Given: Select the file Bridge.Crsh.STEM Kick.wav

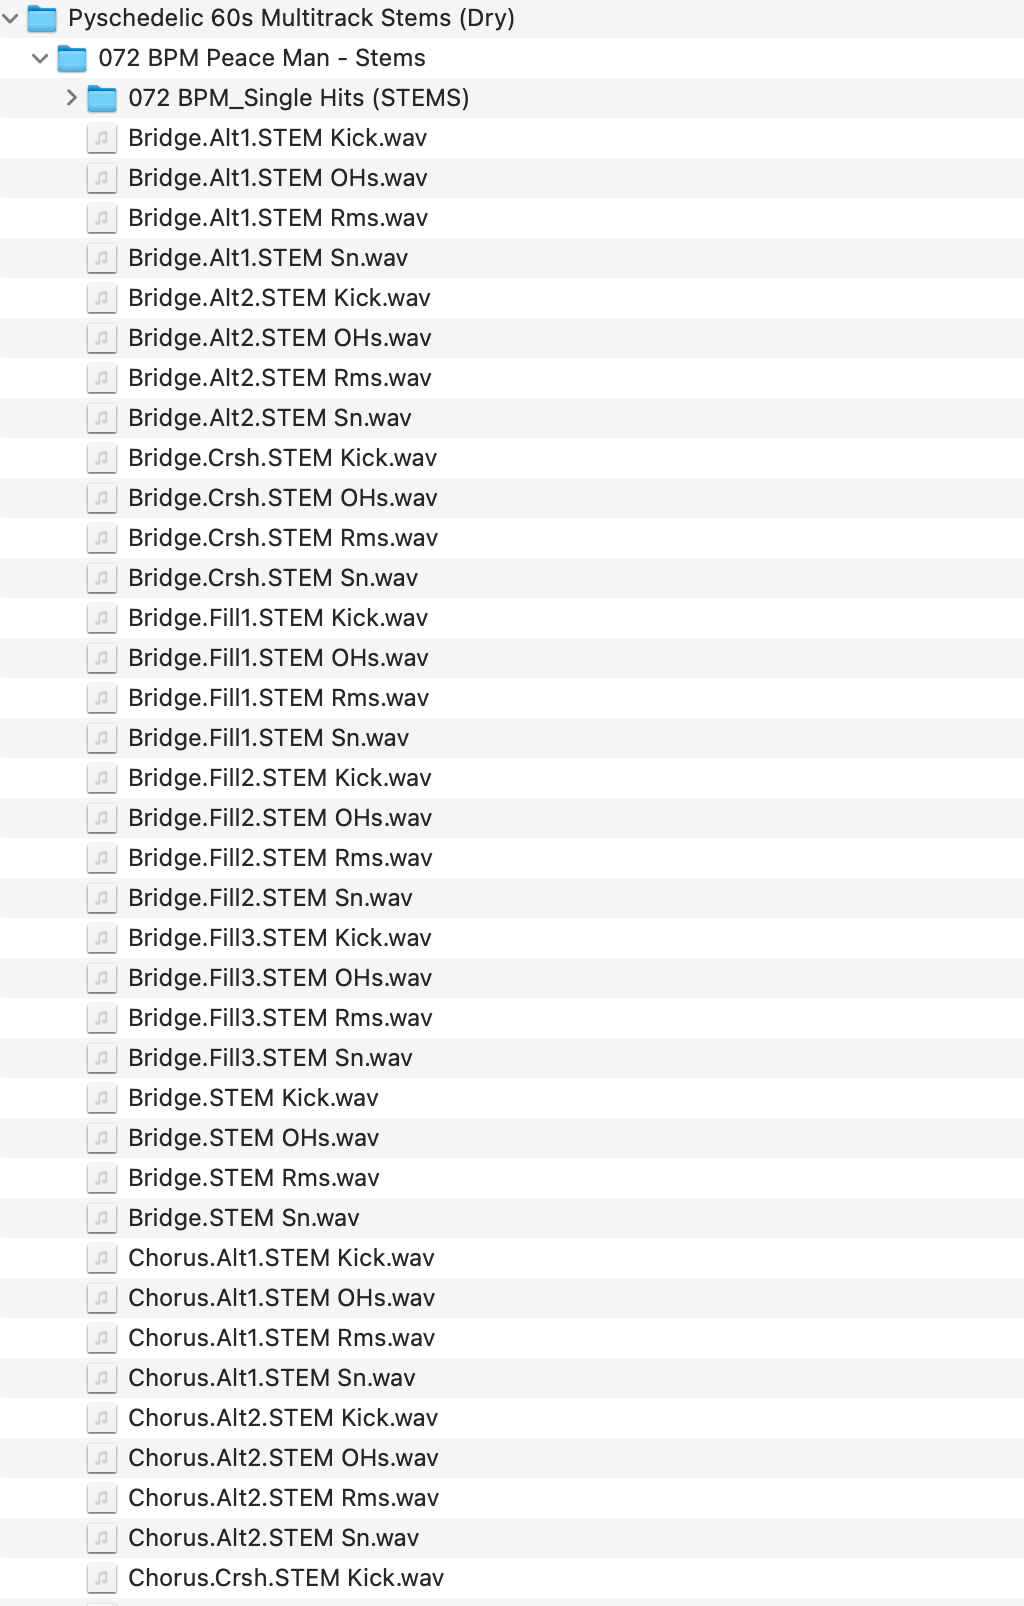Looking at the screenshot, I should click(x=282, y=458).
